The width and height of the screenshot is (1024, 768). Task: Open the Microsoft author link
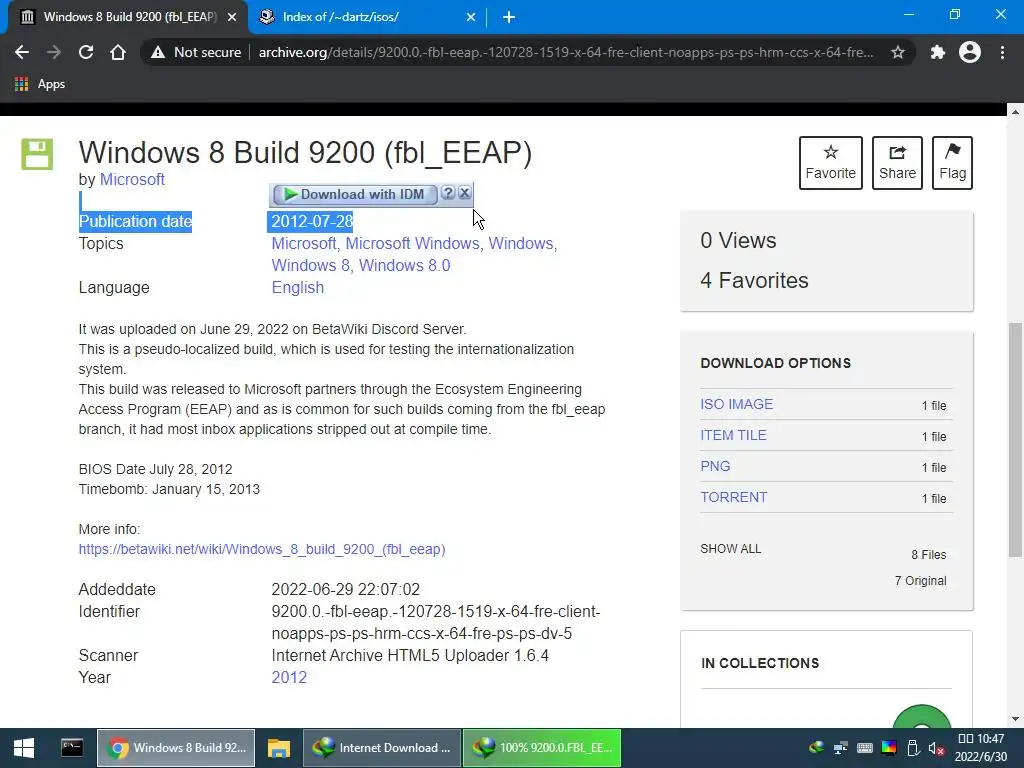coord(132,180)
